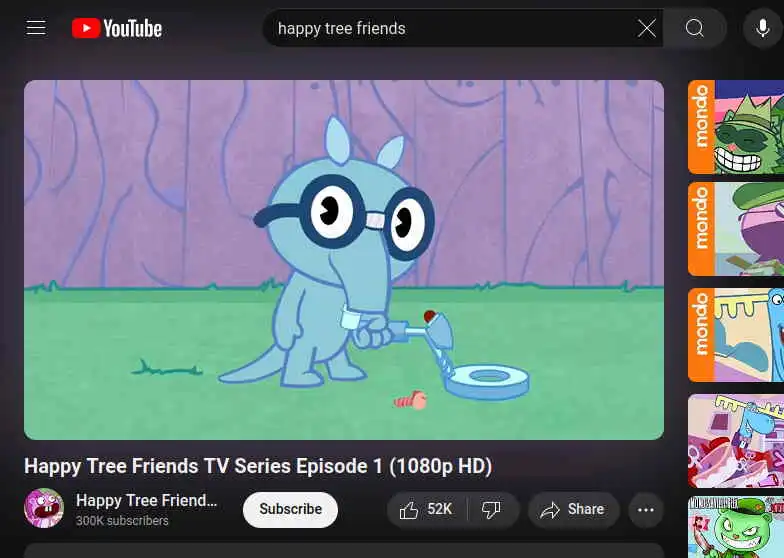Expand the video description box below channel

coord(344,550)
